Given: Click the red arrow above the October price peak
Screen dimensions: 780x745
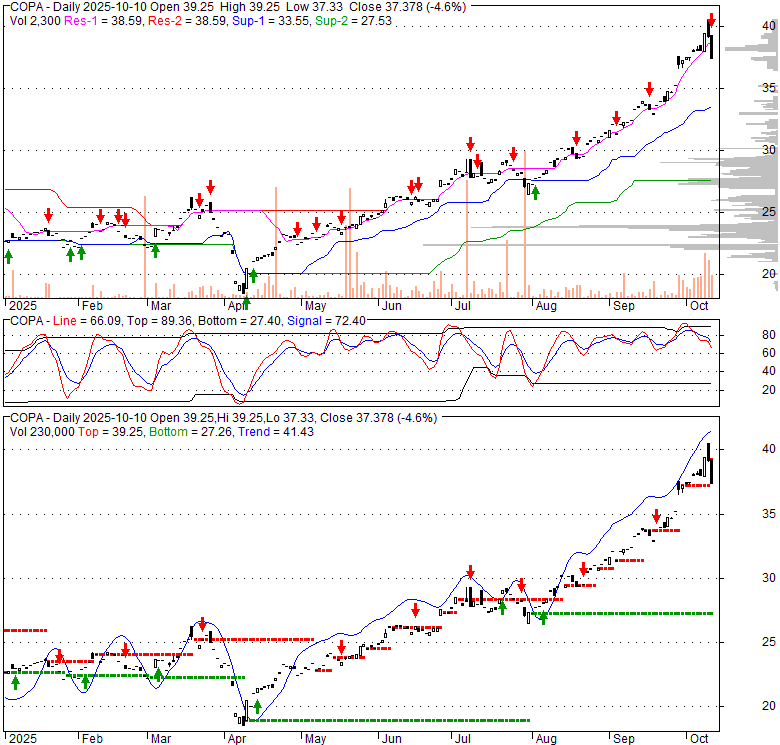Looking at the screenshot, I should coord(711,19).
